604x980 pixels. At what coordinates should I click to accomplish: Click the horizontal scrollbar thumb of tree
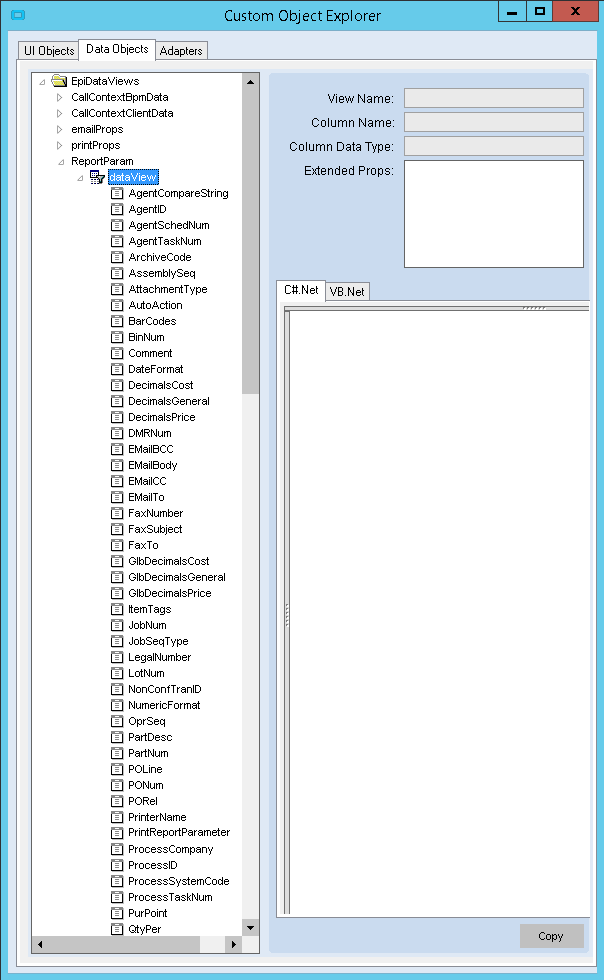point(124,944)
